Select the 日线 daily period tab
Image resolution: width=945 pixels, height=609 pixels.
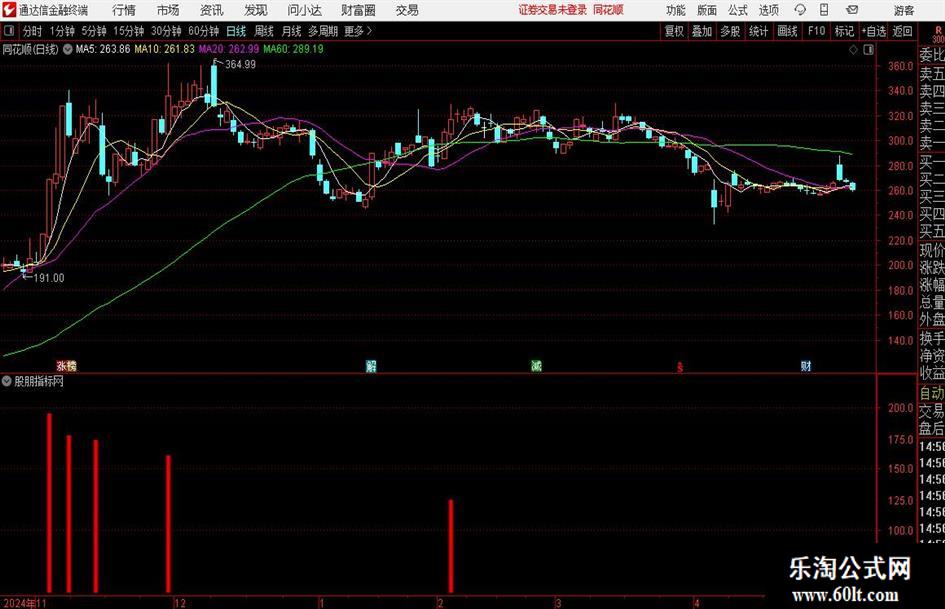coord(236,31)
